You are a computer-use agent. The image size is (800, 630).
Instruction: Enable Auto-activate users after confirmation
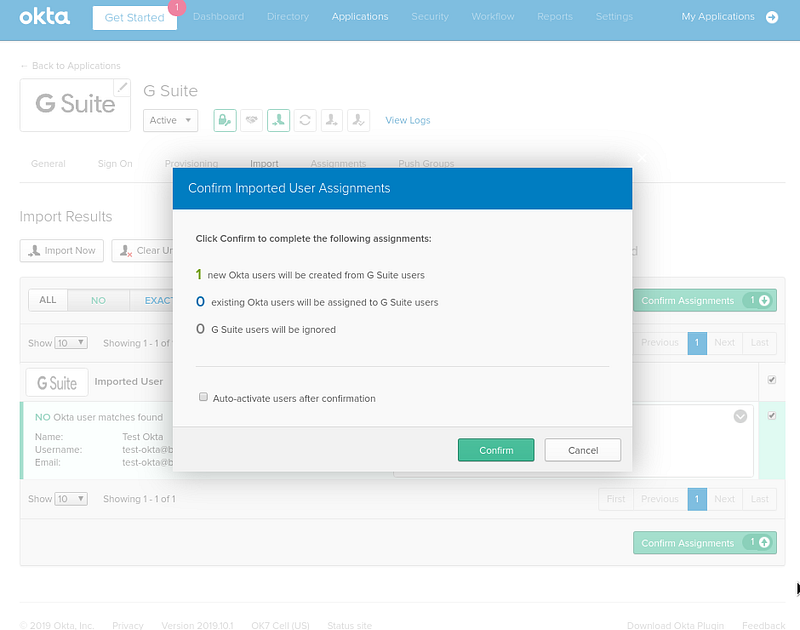[203, 397]
